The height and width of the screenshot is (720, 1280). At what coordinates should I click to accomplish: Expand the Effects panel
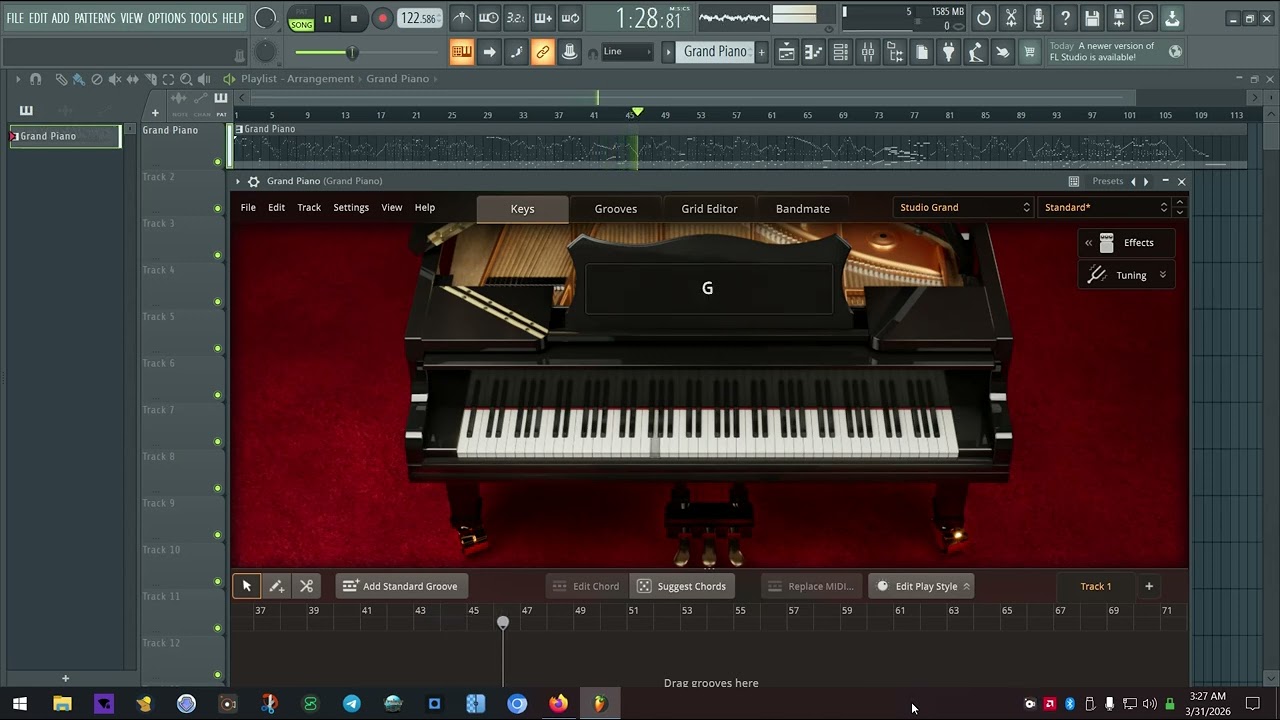tap(1127, 243)
